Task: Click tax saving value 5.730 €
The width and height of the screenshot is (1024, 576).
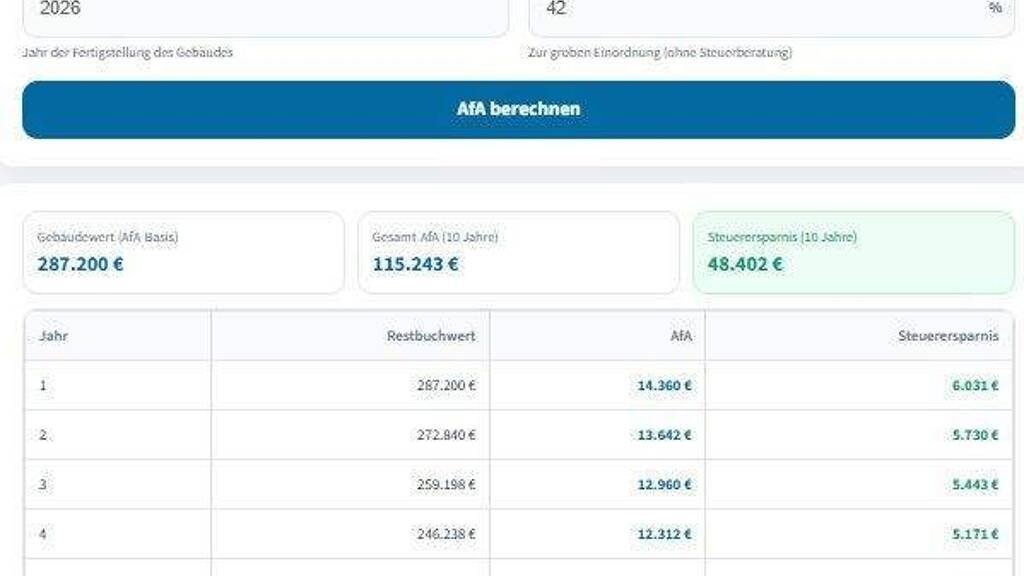Action: click(x=975, y=435)
